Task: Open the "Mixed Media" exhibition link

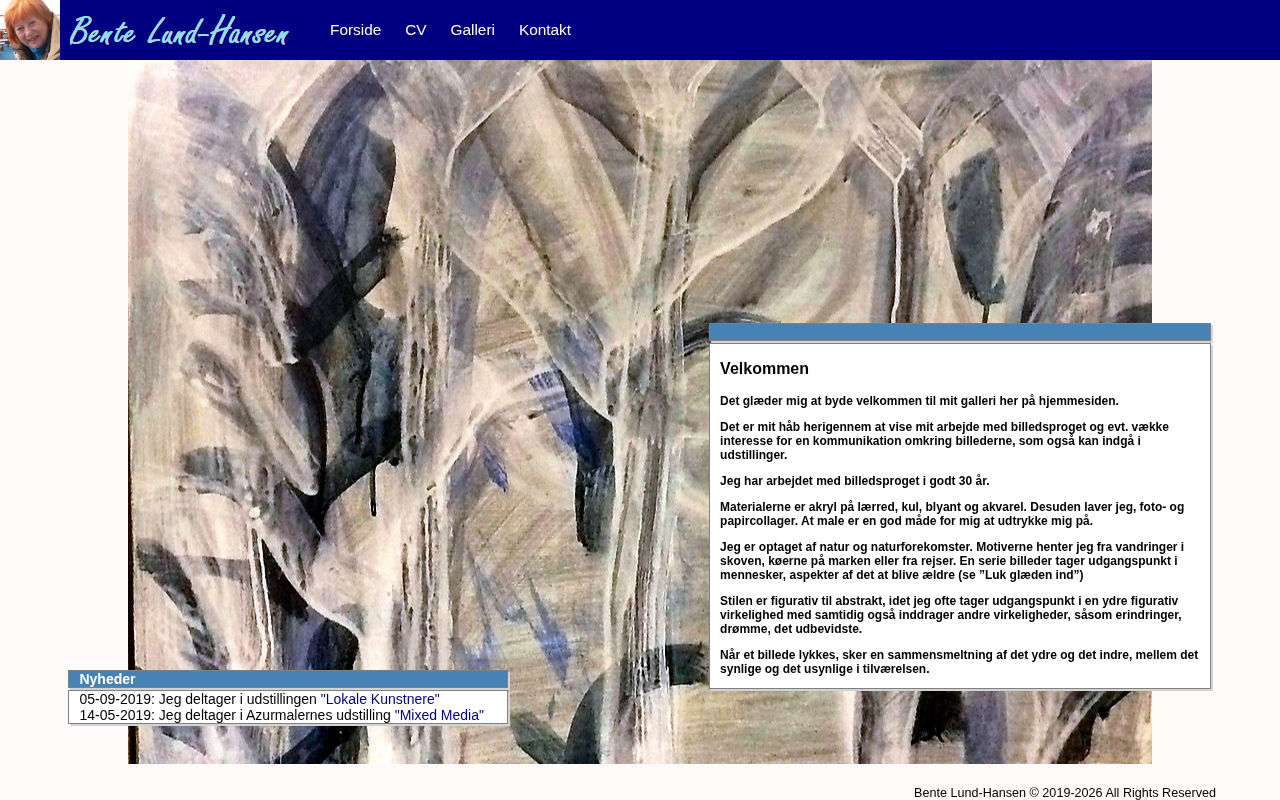Action: (439, 715)
